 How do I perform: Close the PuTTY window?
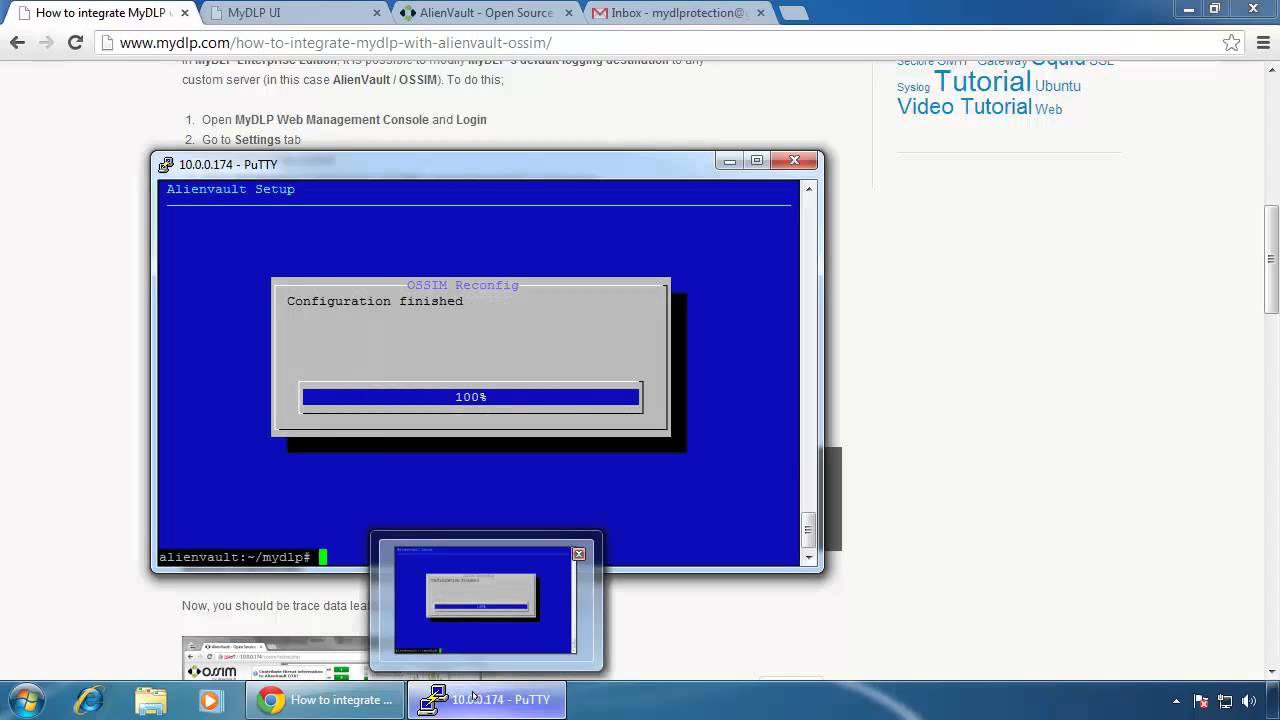[x=795, y=161]
